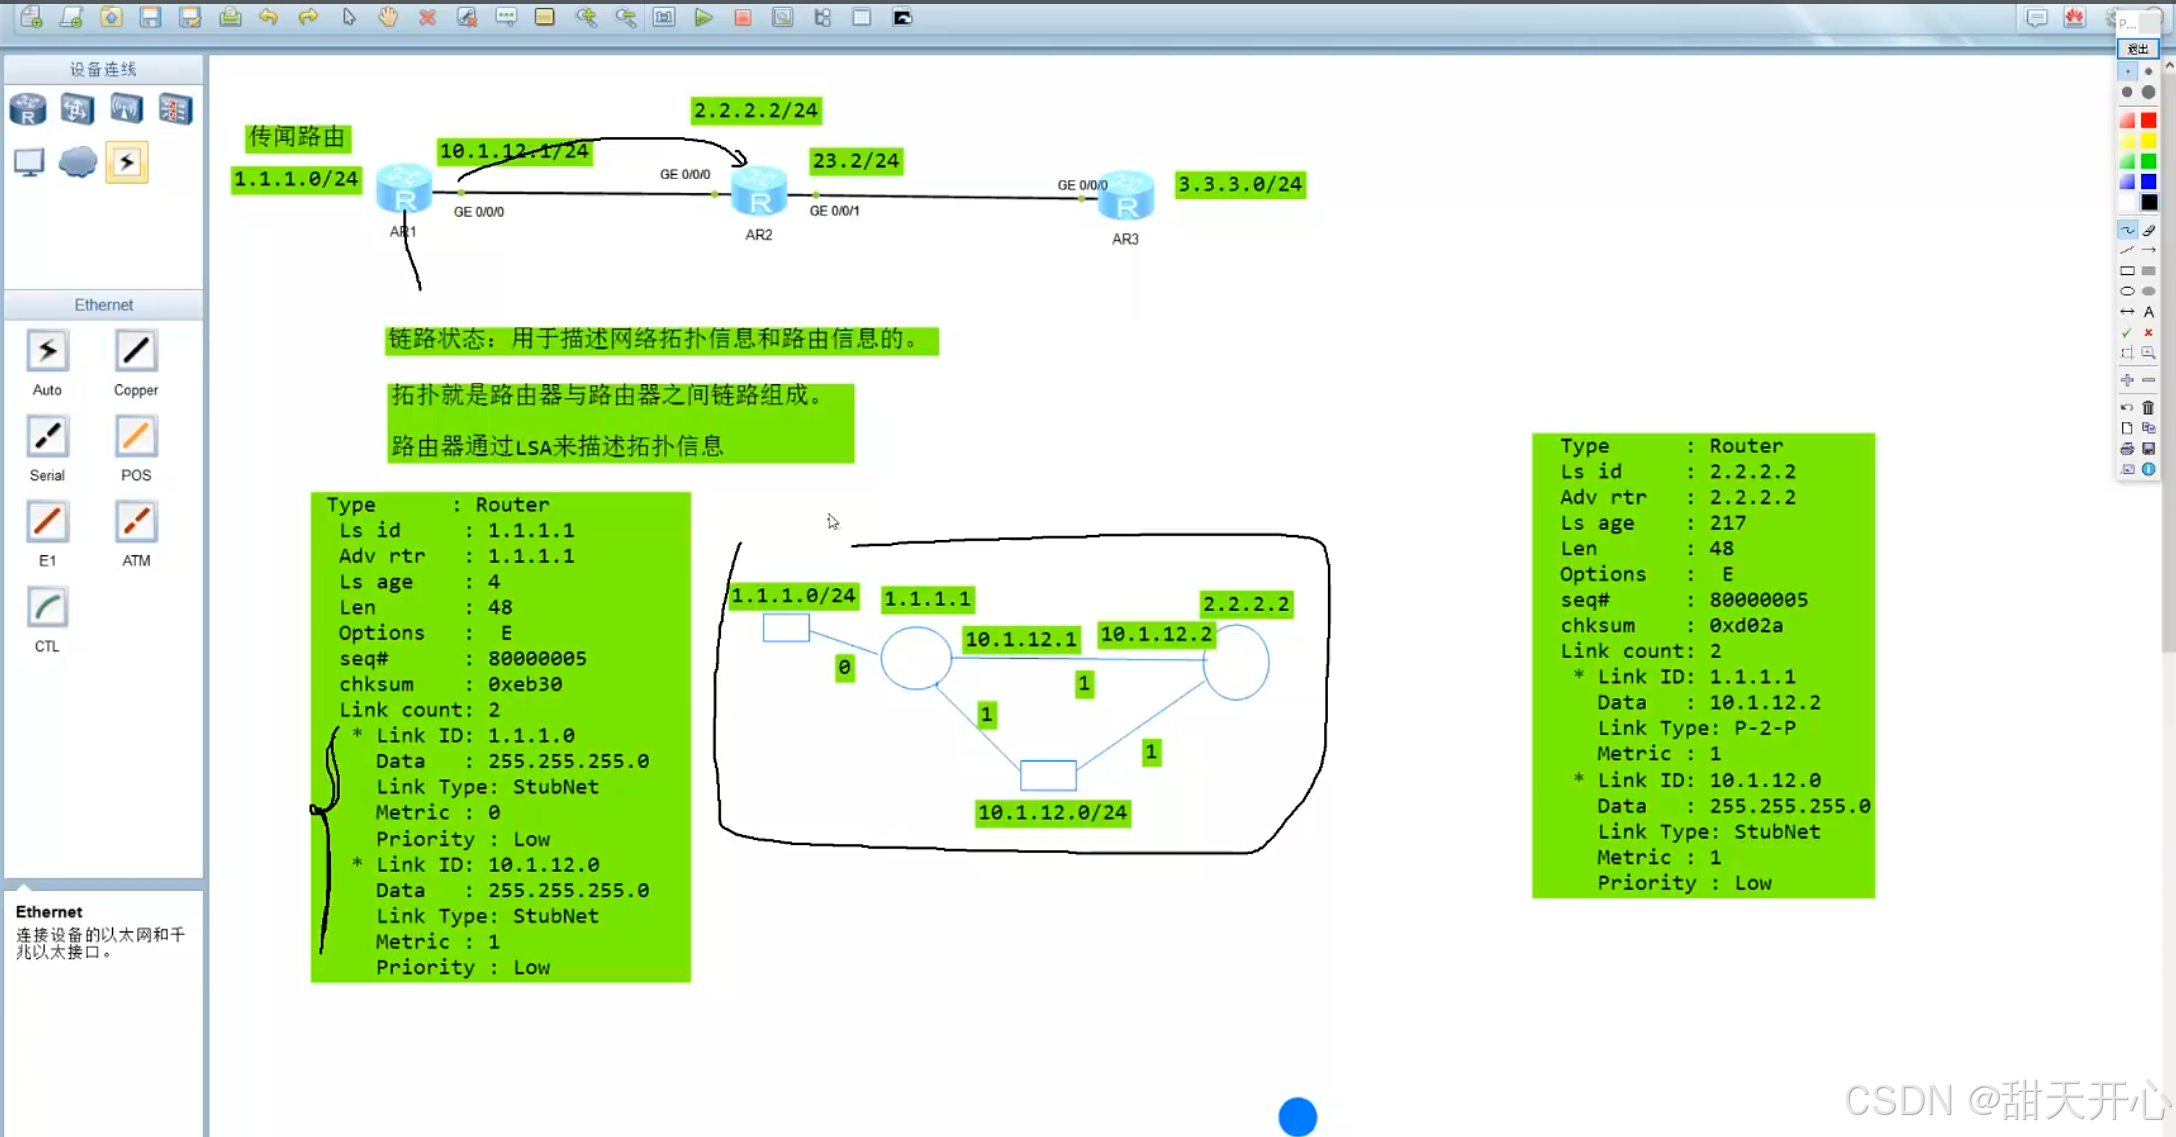Click the zoom in magnifier icon
This screenshot has width=2176, height=1137.
pos(586,17)
